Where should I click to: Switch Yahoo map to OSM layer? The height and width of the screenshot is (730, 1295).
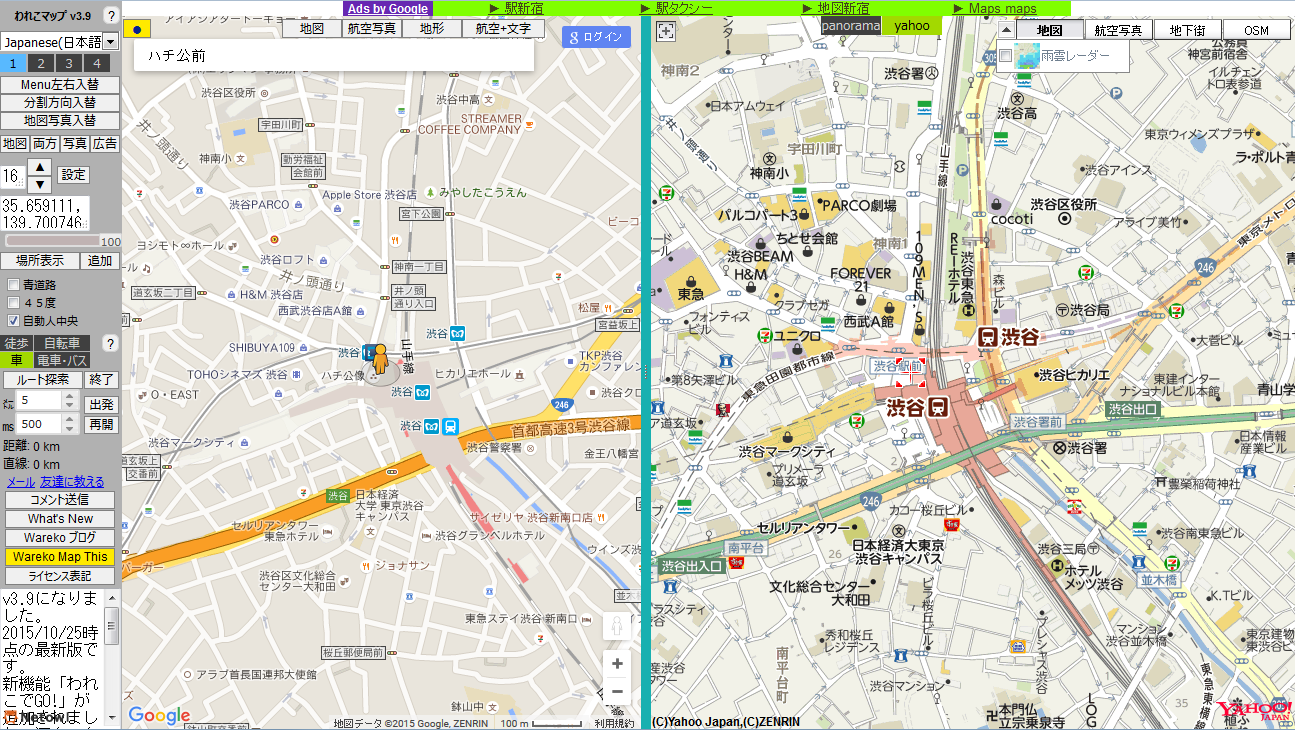coord(1256,30)
